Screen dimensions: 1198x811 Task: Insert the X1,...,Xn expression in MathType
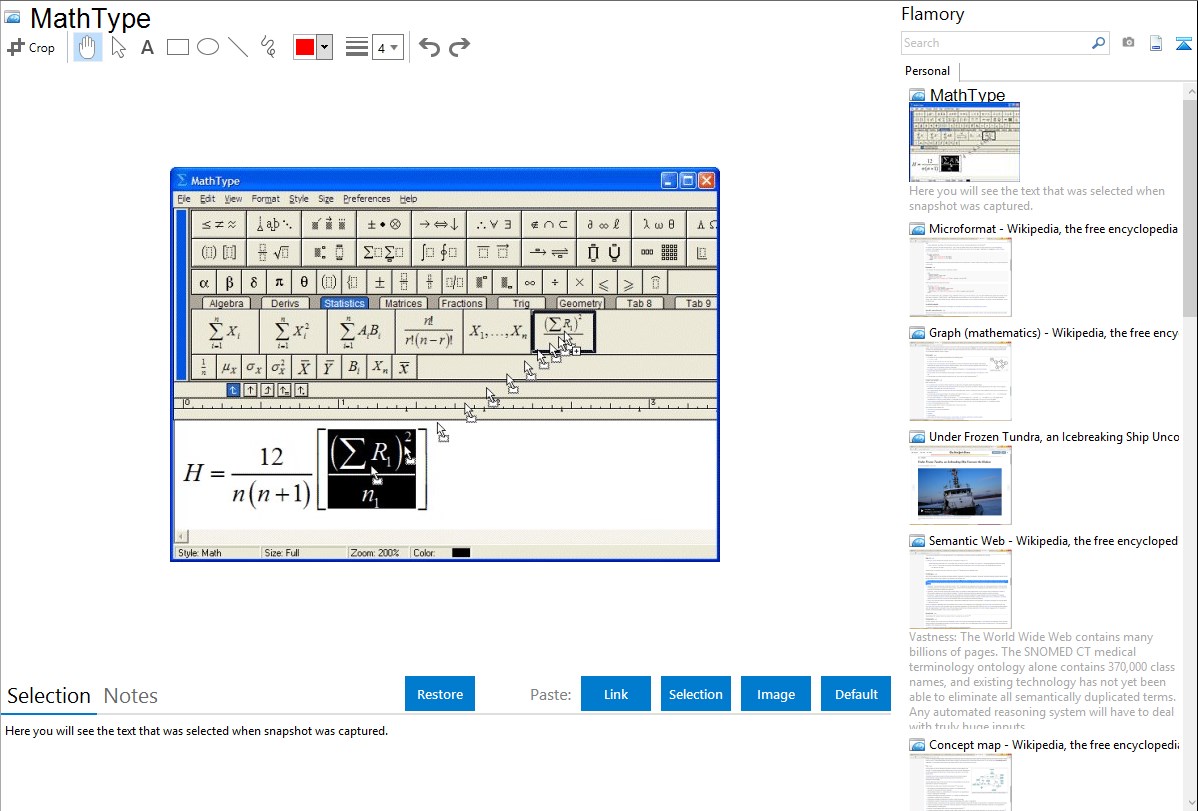tap(497, 332)
